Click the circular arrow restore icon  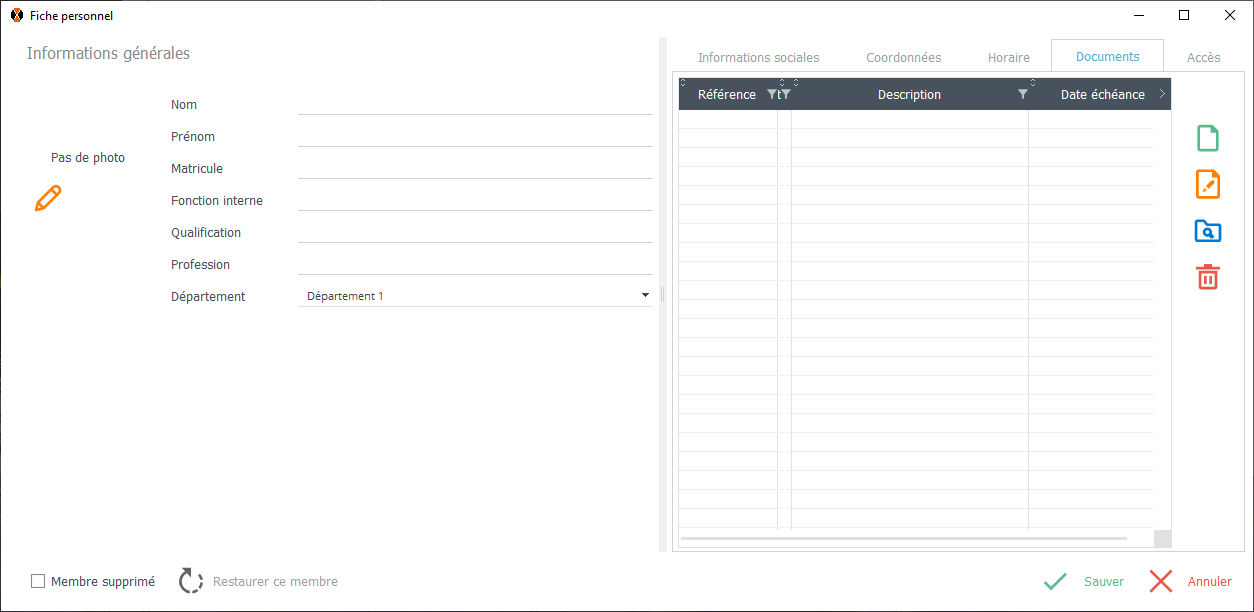pos(191,581)
